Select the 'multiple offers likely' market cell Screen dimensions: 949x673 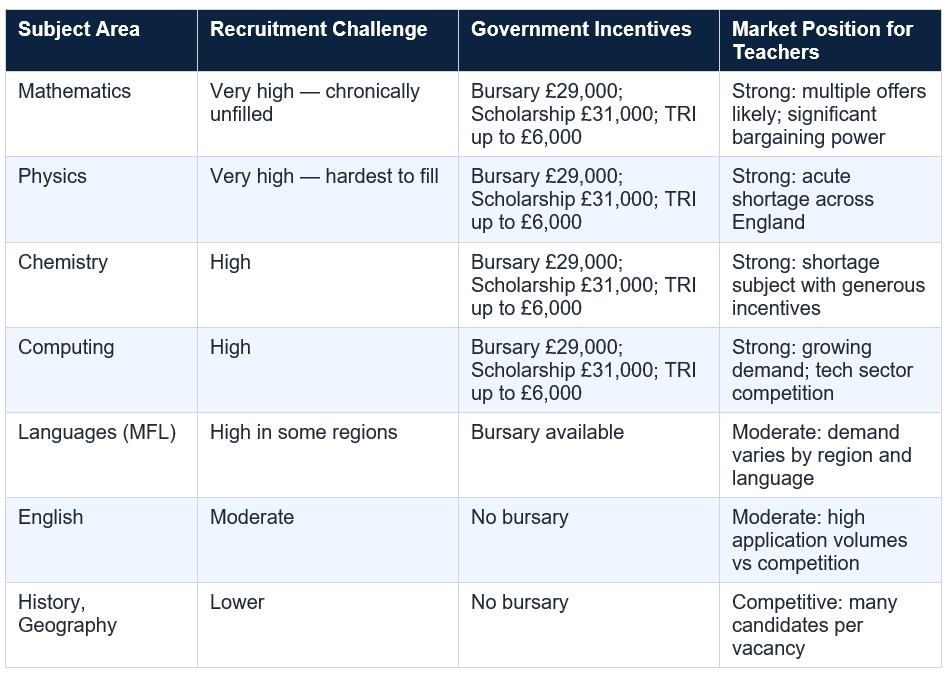830,114
